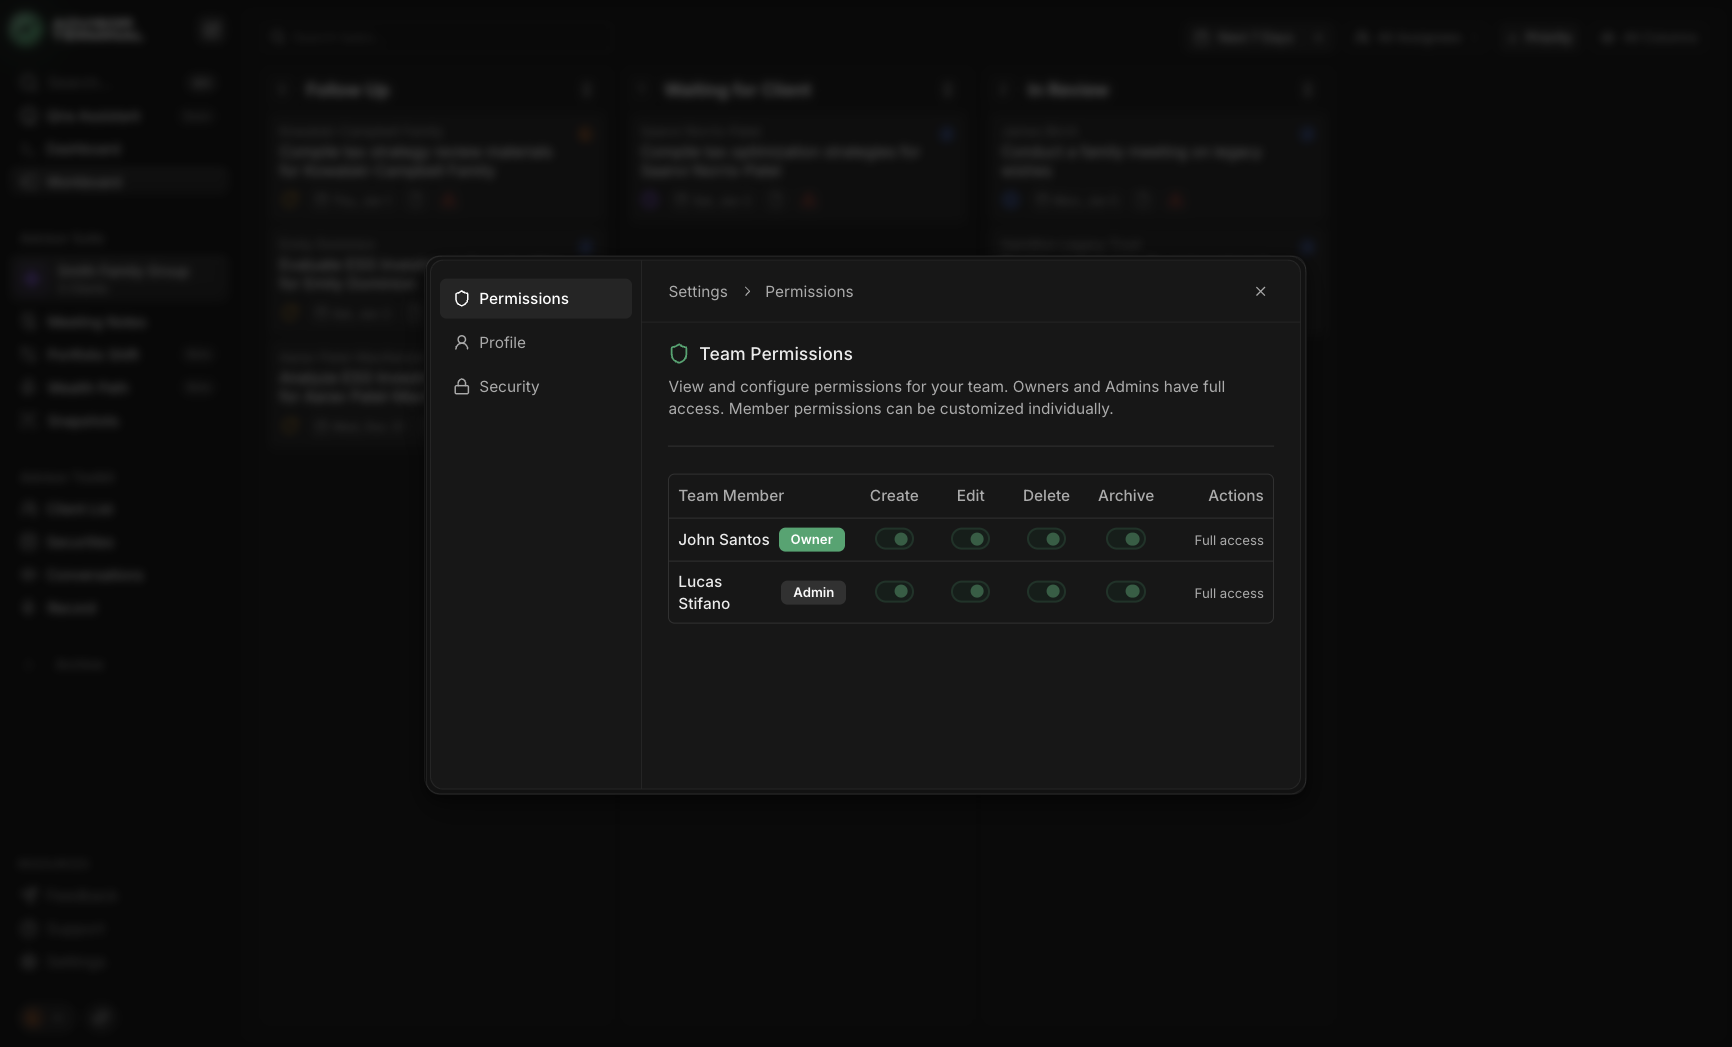
Task: Disable Edit permission for Lucas Stifano
Action: 970,591
